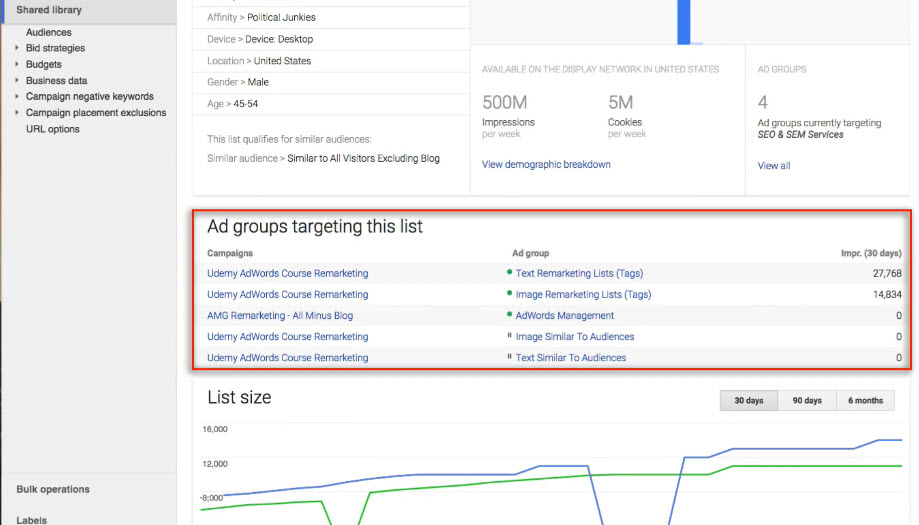This screenshot has height=525, width=919.
Task: Click enabled status dot beside AdWords Management
Action: (x=509, y=315)
